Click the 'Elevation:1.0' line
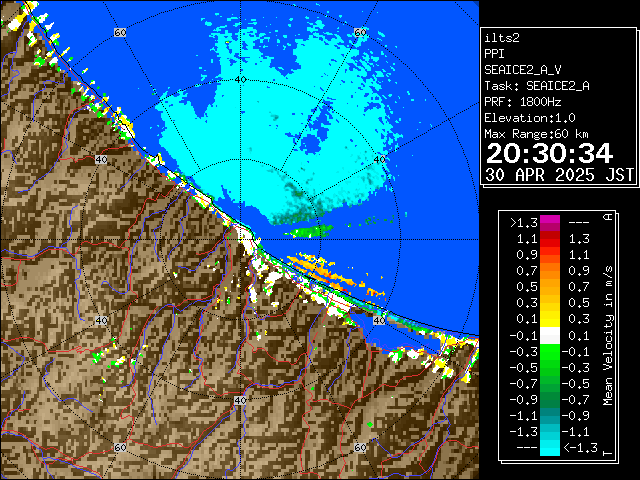Viewport: 640px width, 480px height. pos(530,118)
